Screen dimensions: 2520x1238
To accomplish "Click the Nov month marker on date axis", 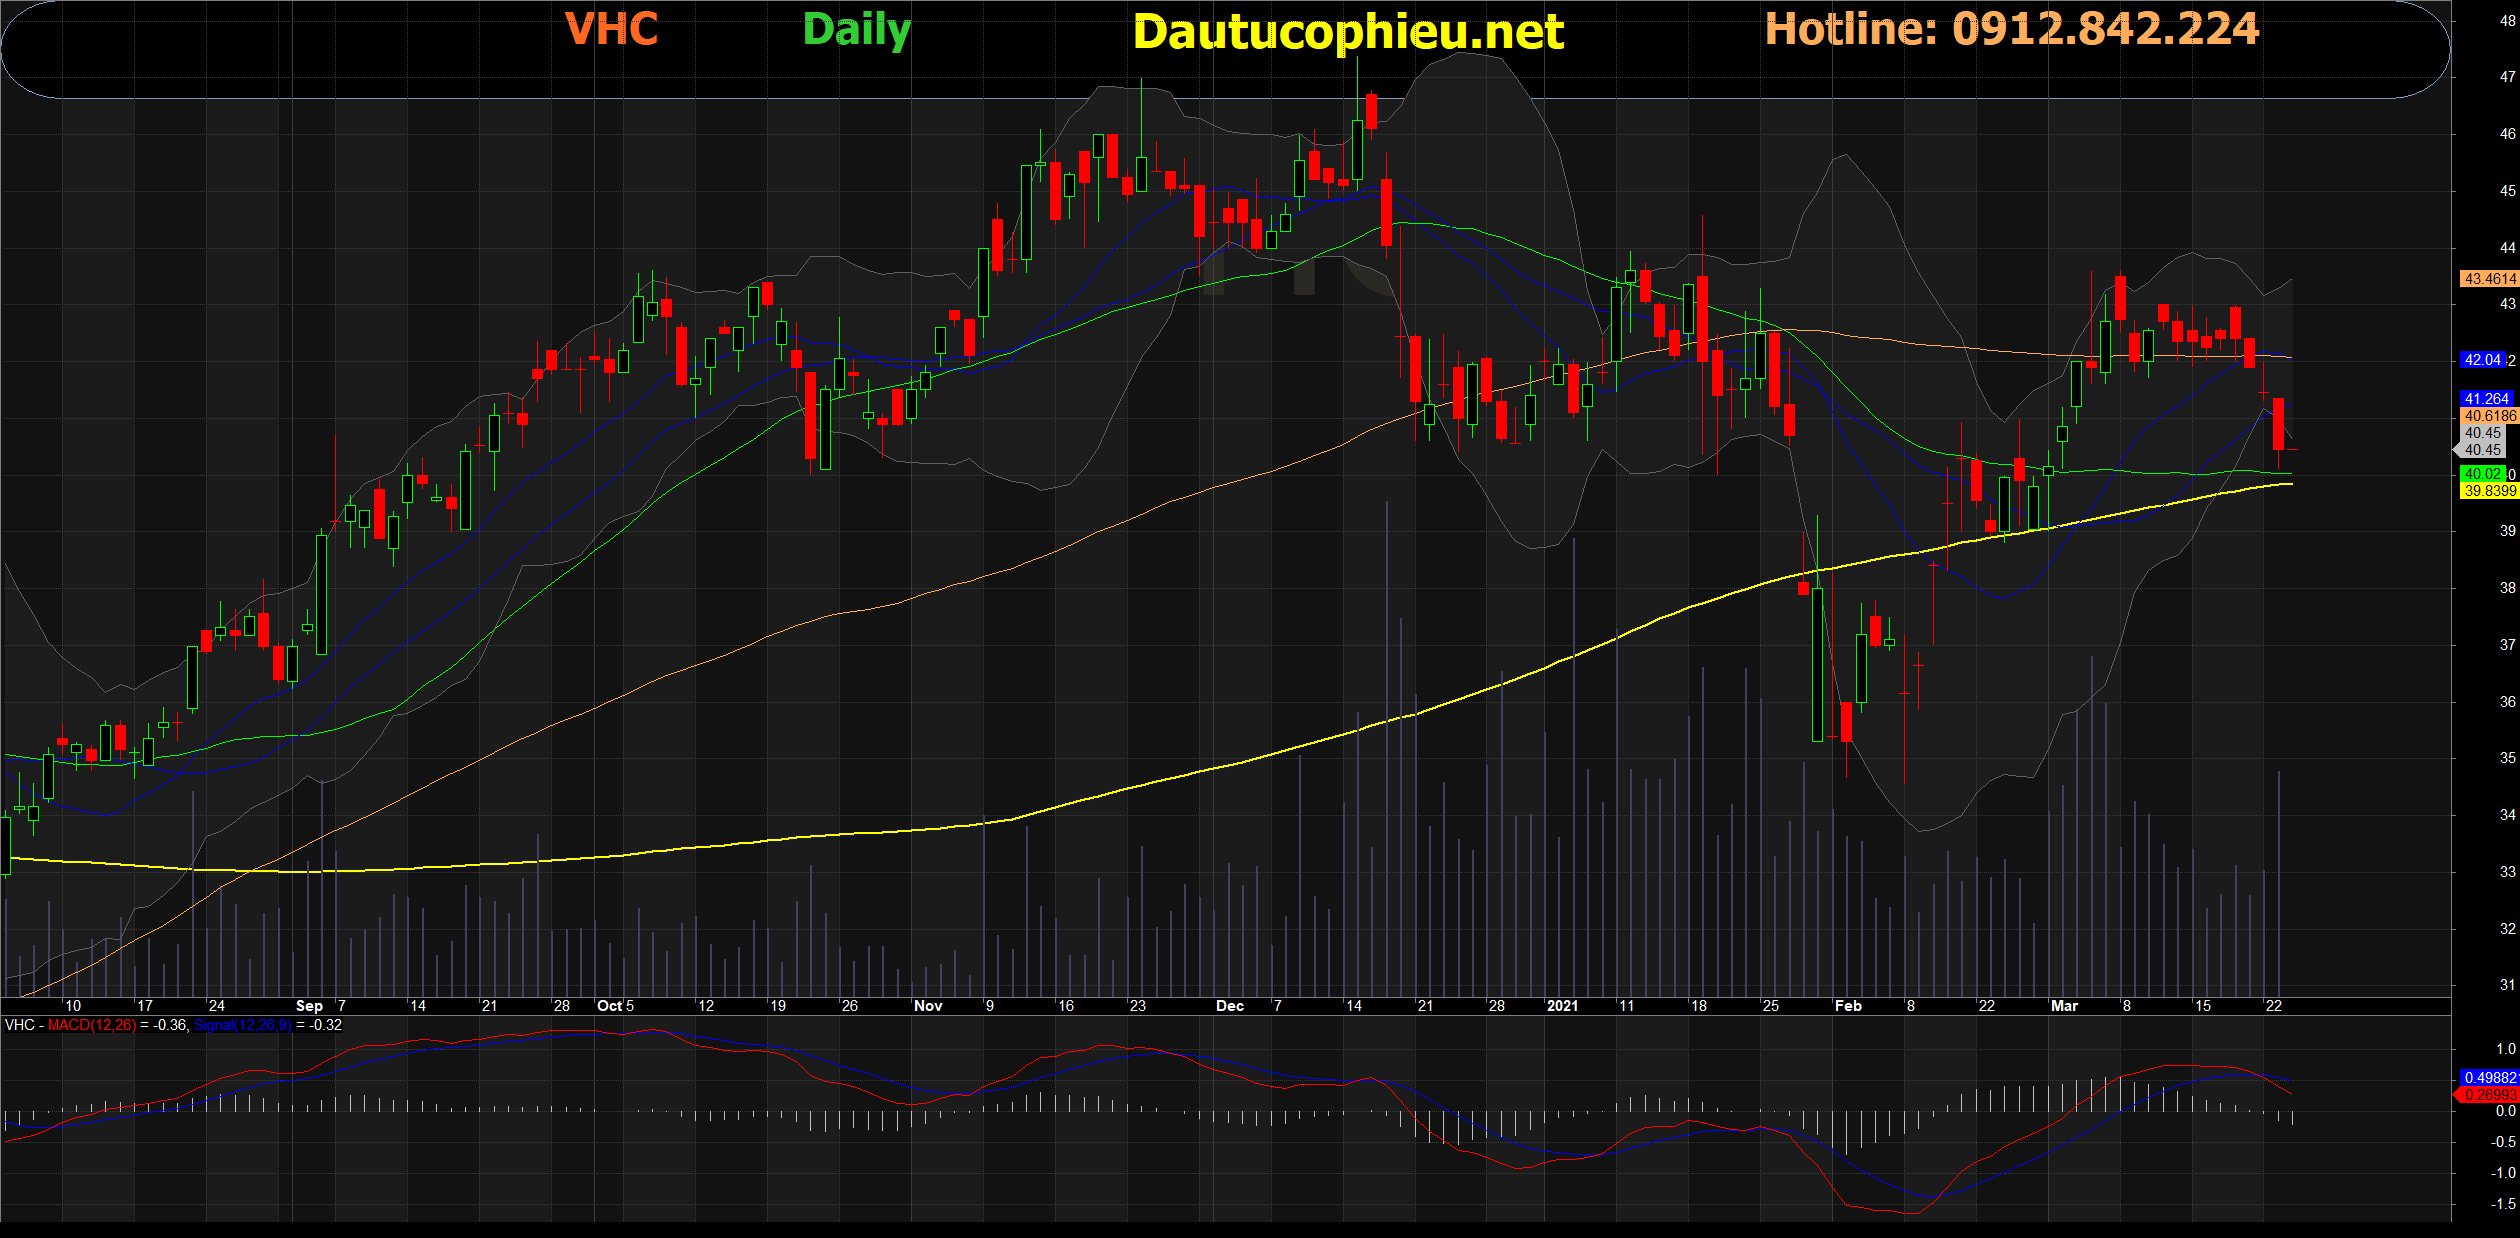I will coord(928,1006).
